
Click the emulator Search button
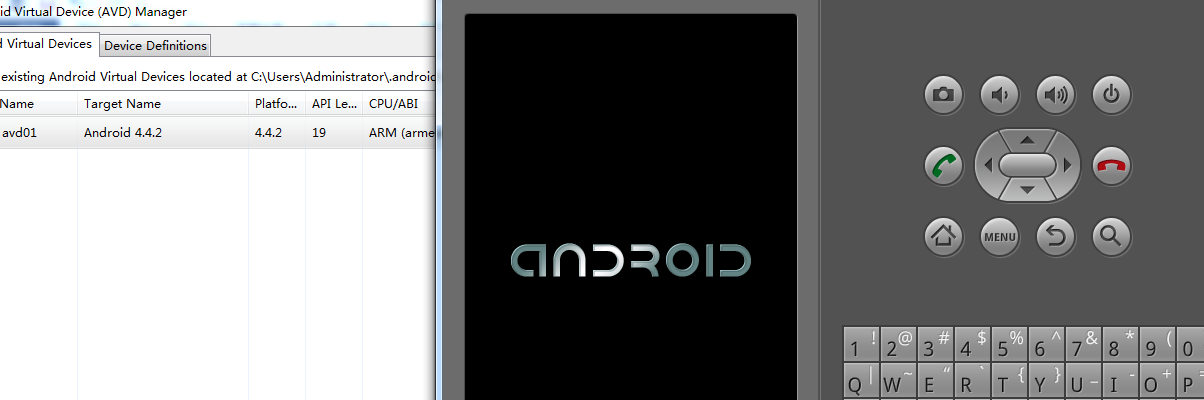pyautogui.click(x=1110, y=236)
